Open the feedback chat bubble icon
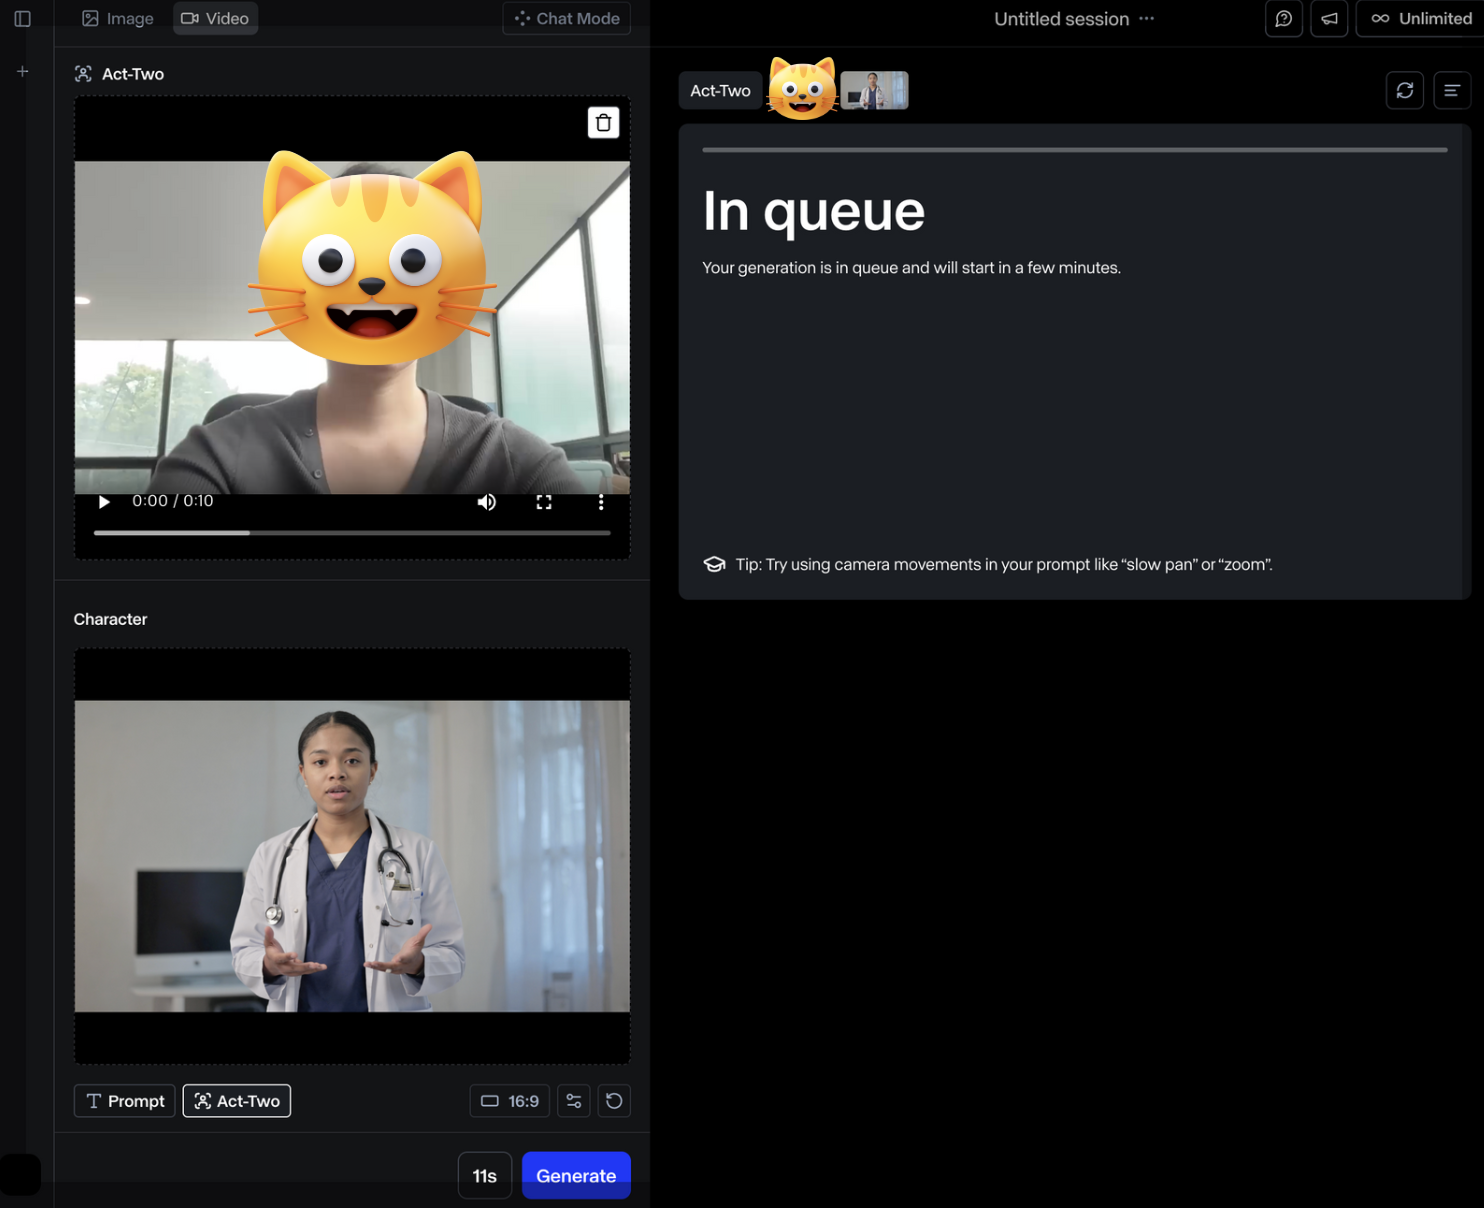The height and width of the screenshot is (1208, 1484). pos(1283,19)
